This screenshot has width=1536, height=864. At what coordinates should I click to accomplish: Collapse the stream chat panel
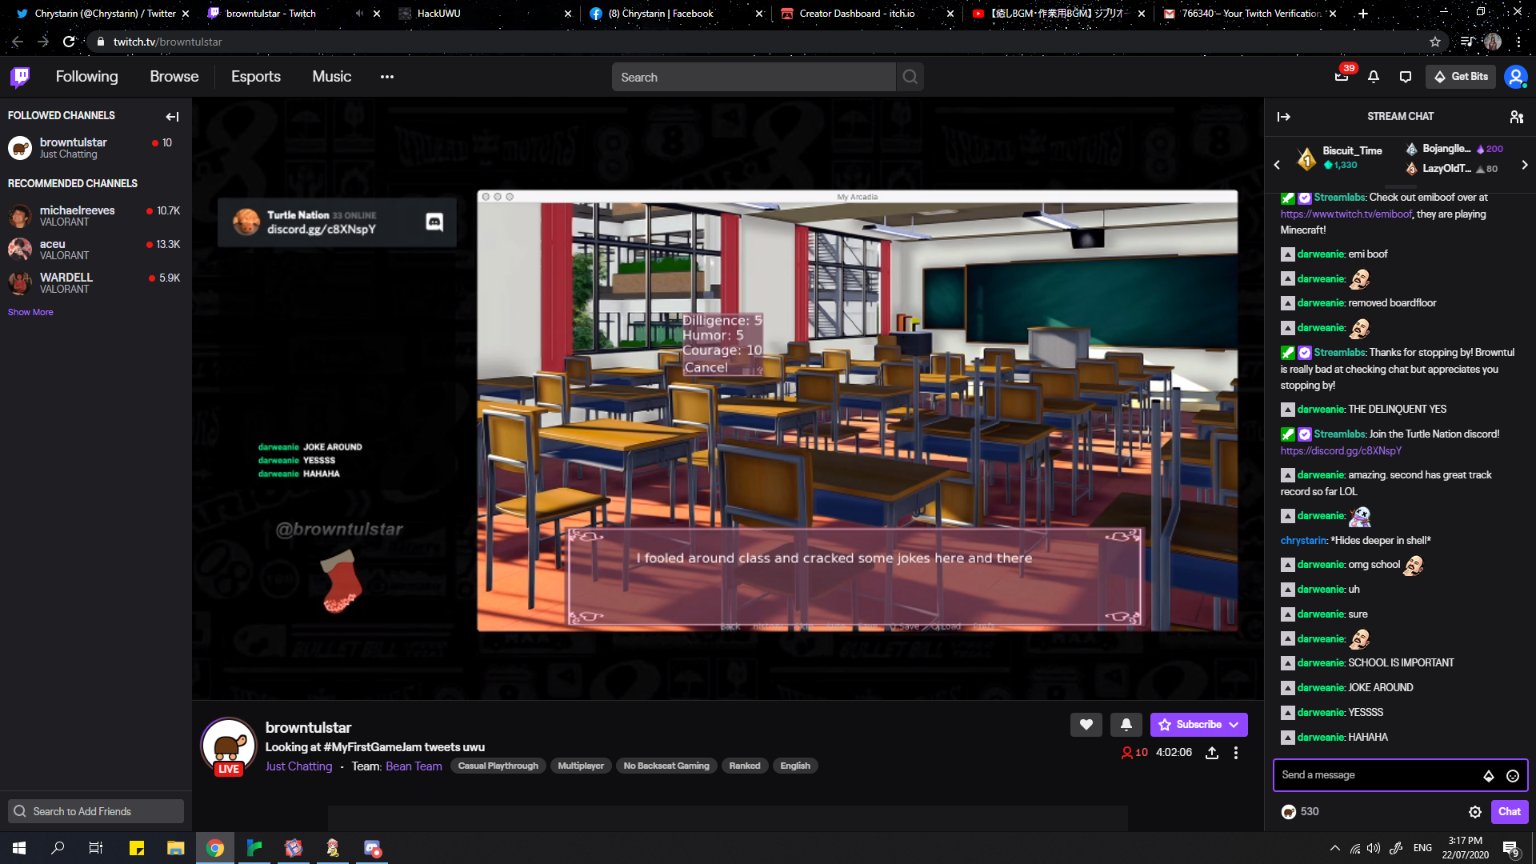click(x=1284, y=117)
